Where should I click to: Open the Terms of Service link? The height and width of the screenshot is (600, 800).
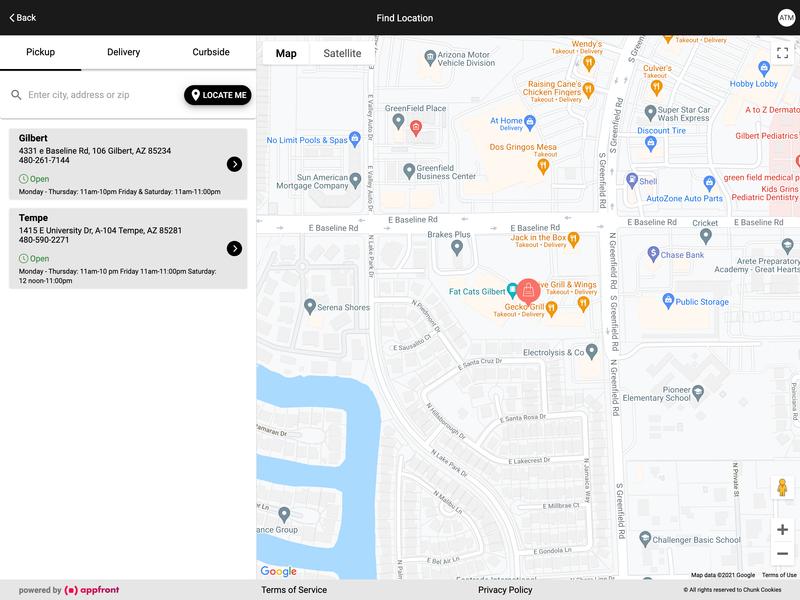click(294, 590)
